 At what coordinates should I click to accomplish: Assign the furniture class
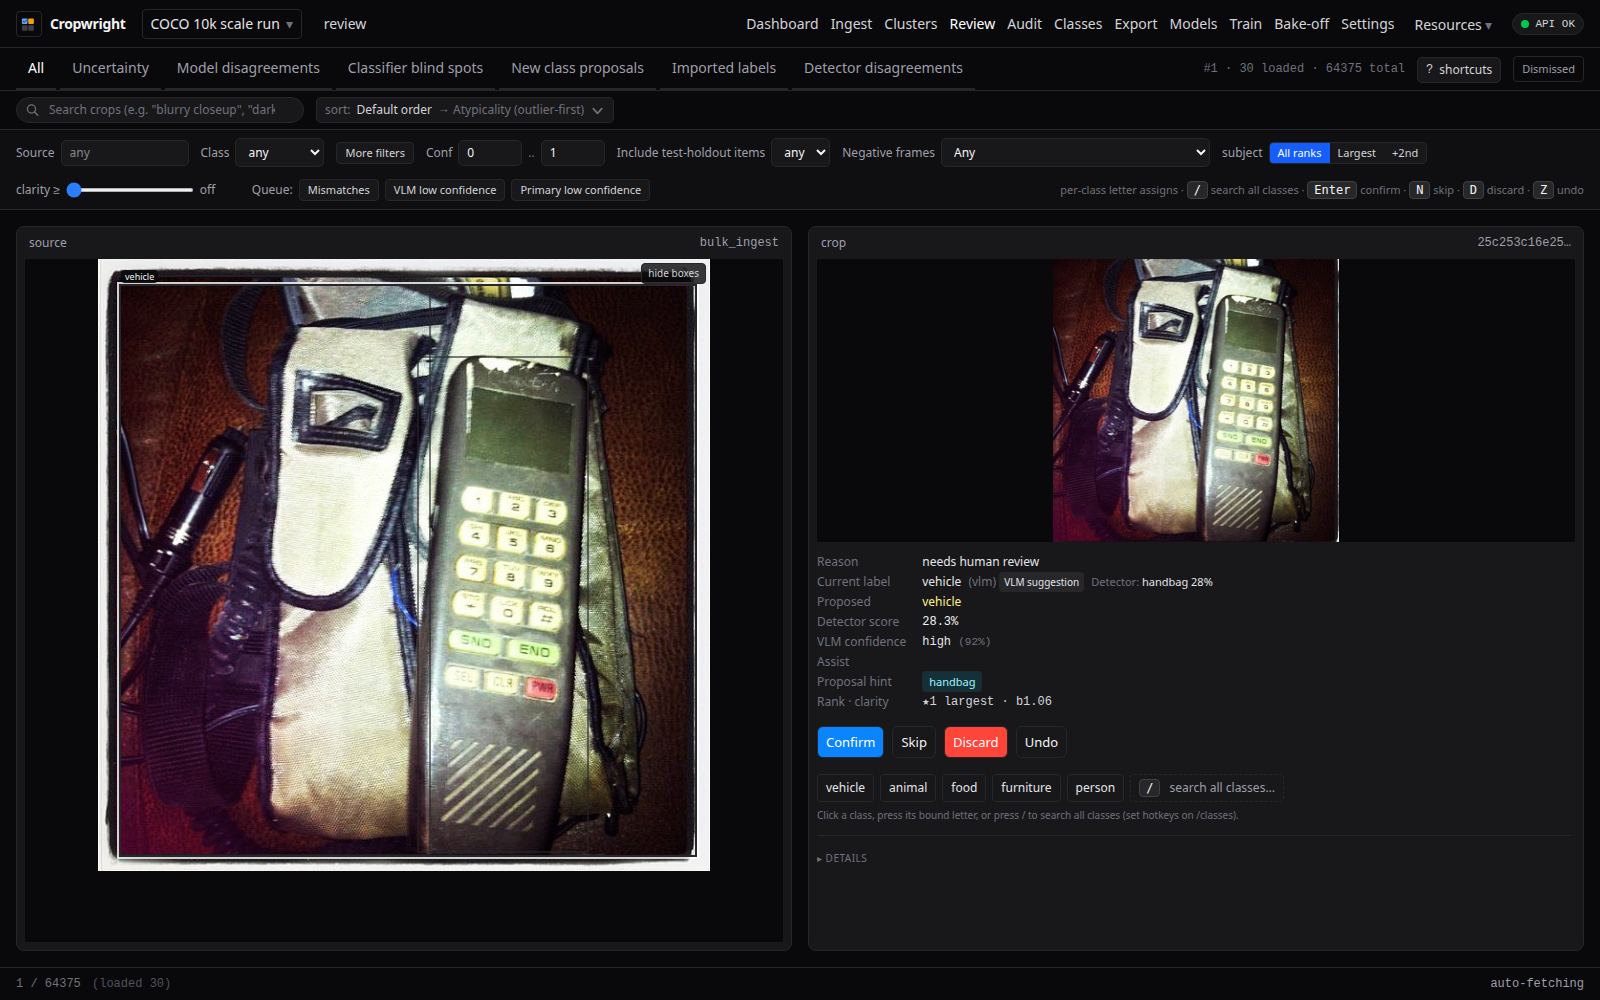point(1026,788)
